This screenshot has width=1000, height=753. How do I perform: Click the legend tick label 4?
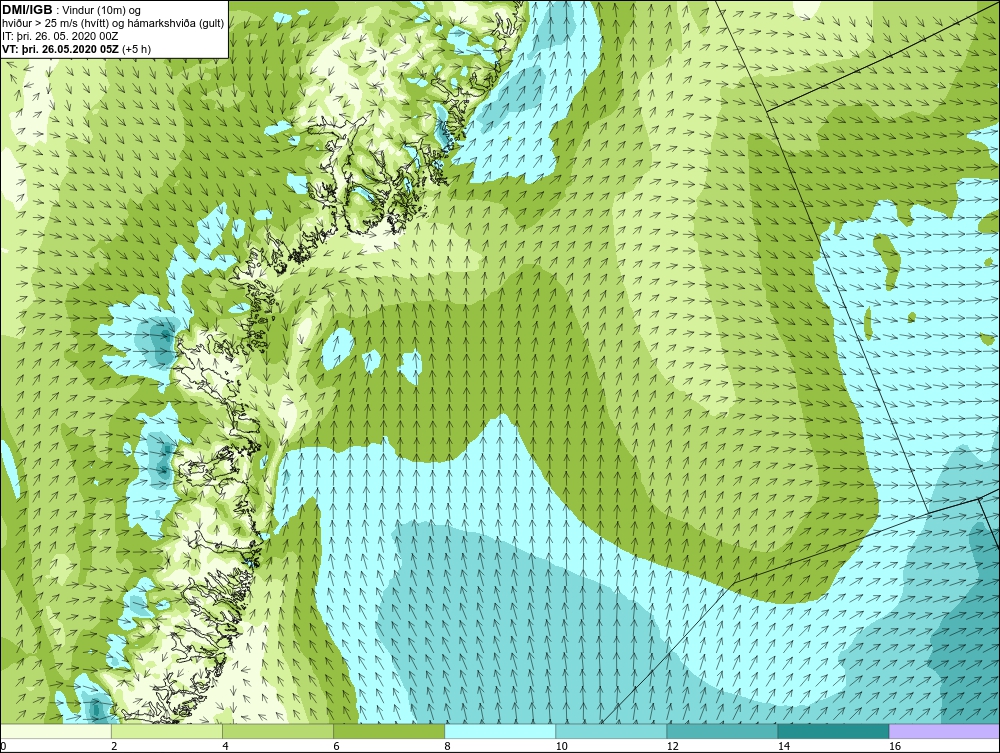pyautogui.click(x=225, y=746)
